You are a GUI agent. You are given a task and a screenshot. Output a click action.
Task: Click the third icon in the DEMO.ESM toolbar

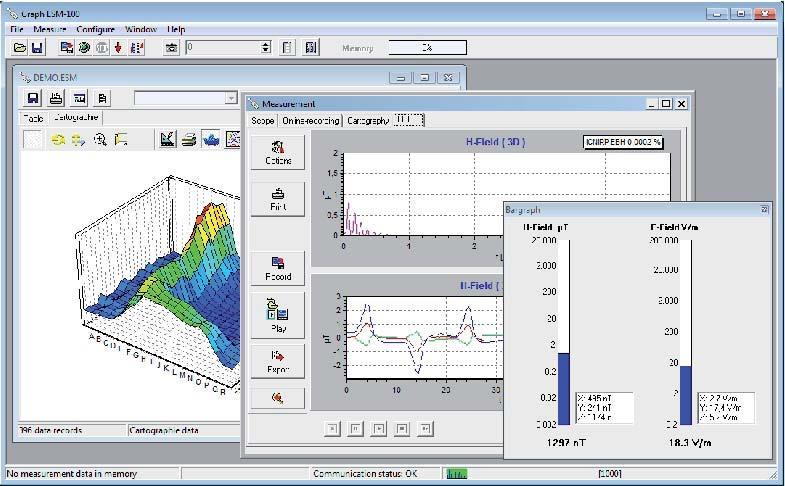pos(79,98)
